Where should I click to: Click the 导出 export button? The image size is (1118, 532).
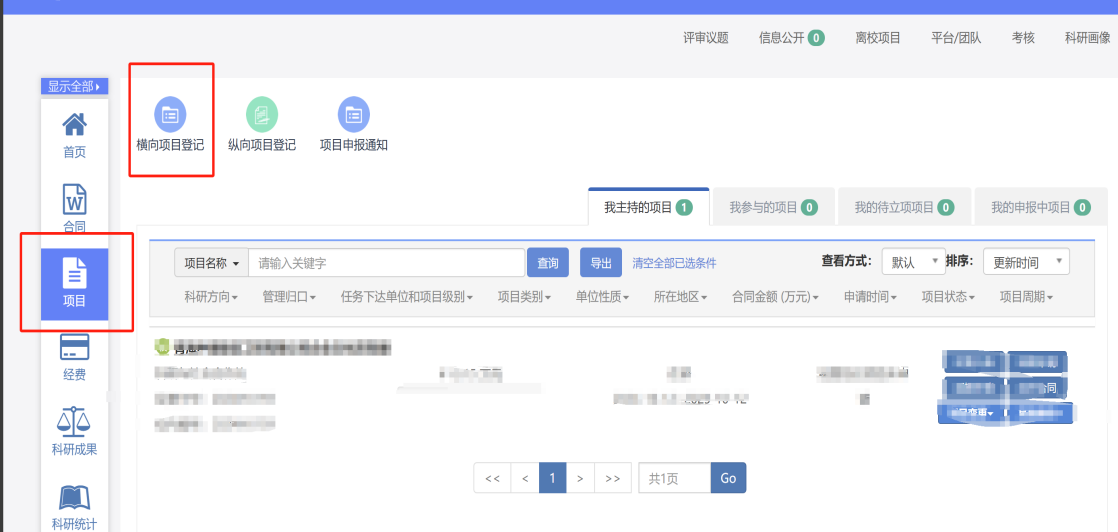(x=601, y=263)
